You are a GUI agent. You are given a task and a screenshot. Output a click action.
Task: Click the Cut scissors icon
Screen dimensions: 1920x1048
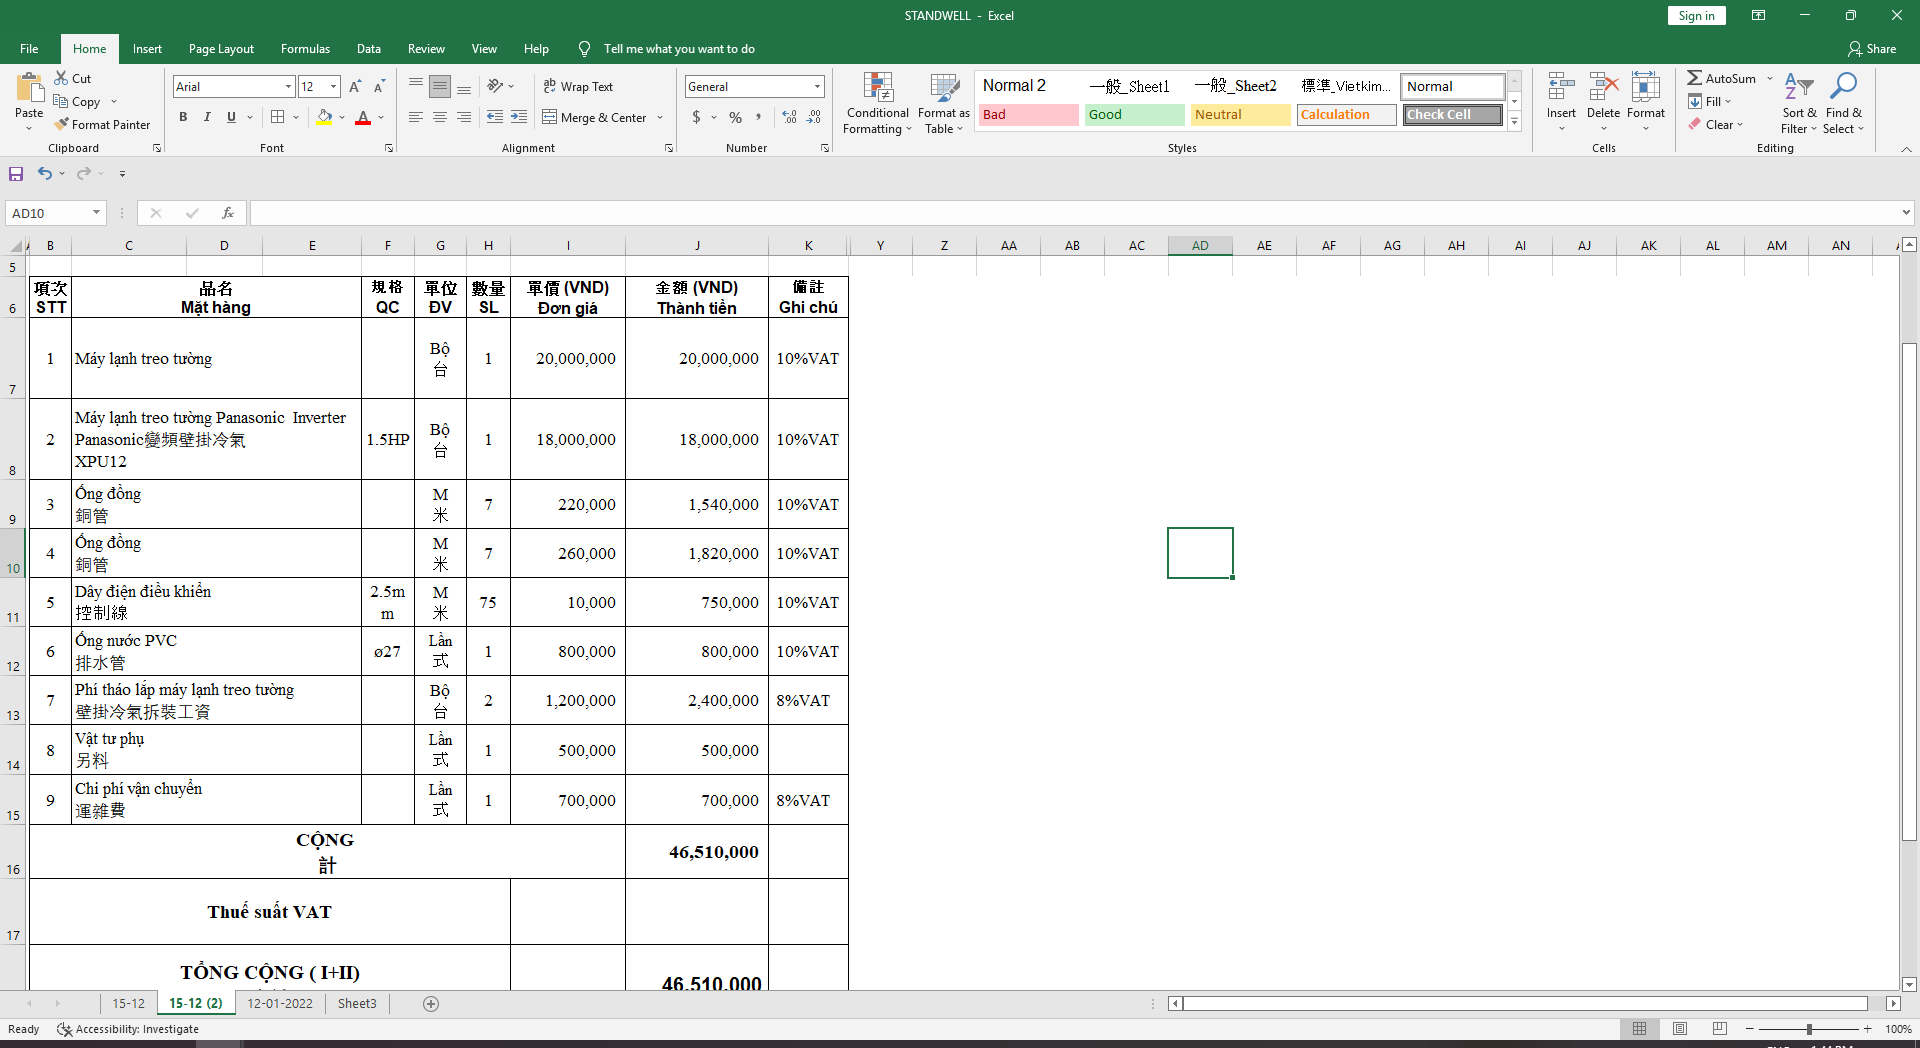61,78
